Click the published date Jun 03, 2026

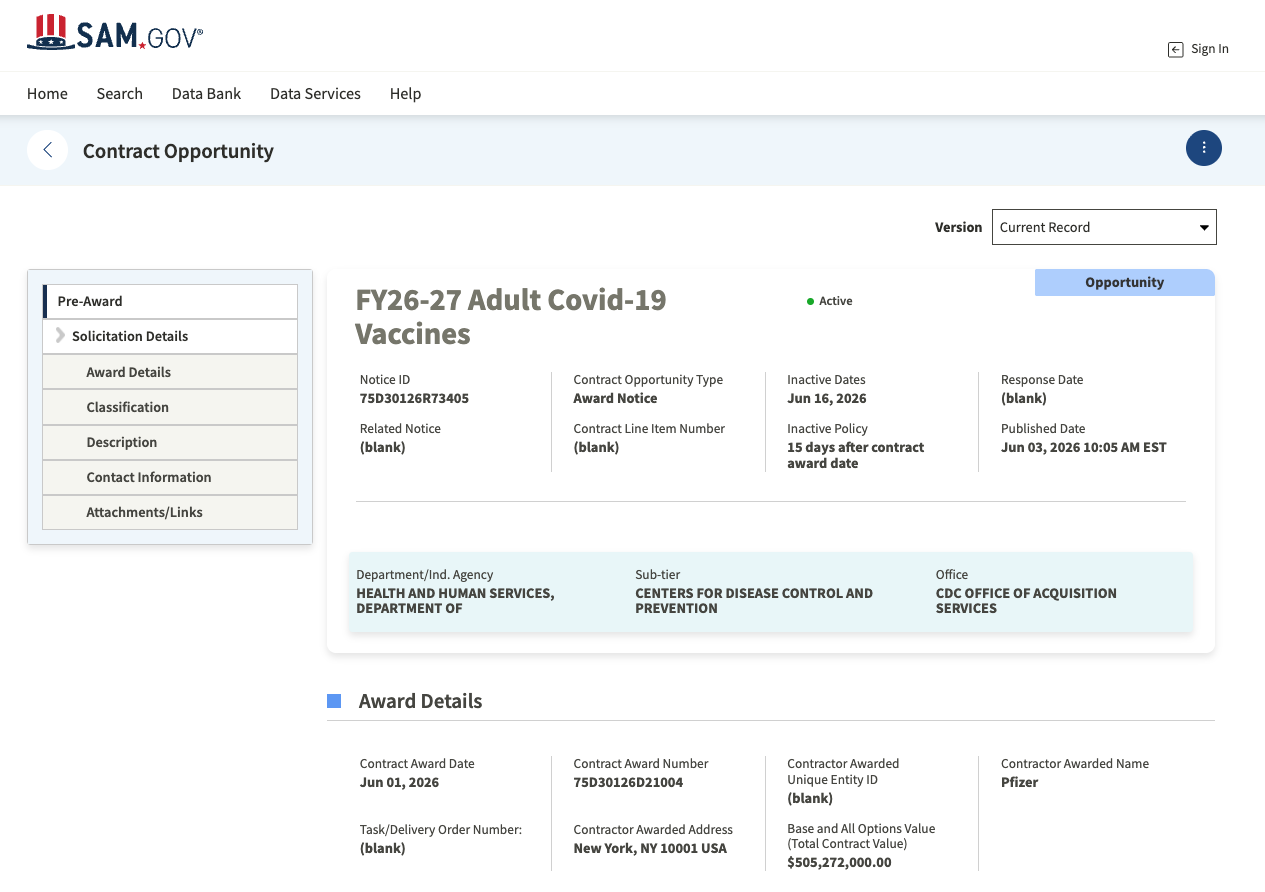(x=1084, y=447)
